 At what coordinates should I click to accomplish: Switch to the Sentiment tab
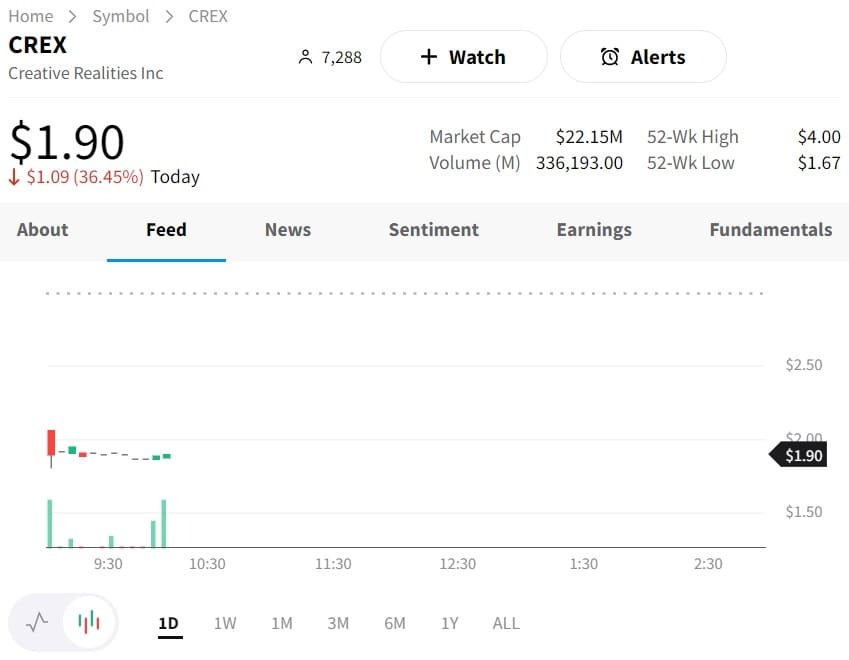(433, 230)
